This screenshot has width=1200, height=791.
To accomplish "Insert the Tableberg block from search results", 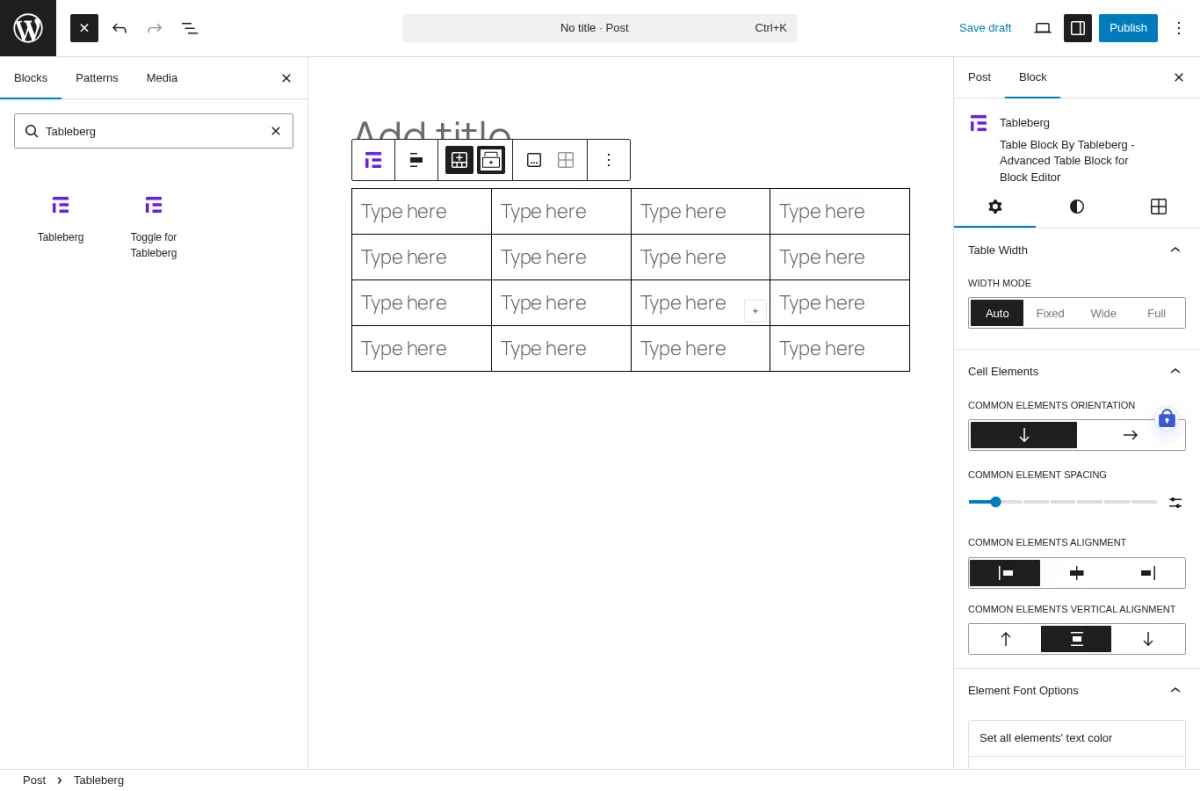I will click(61, 219).
